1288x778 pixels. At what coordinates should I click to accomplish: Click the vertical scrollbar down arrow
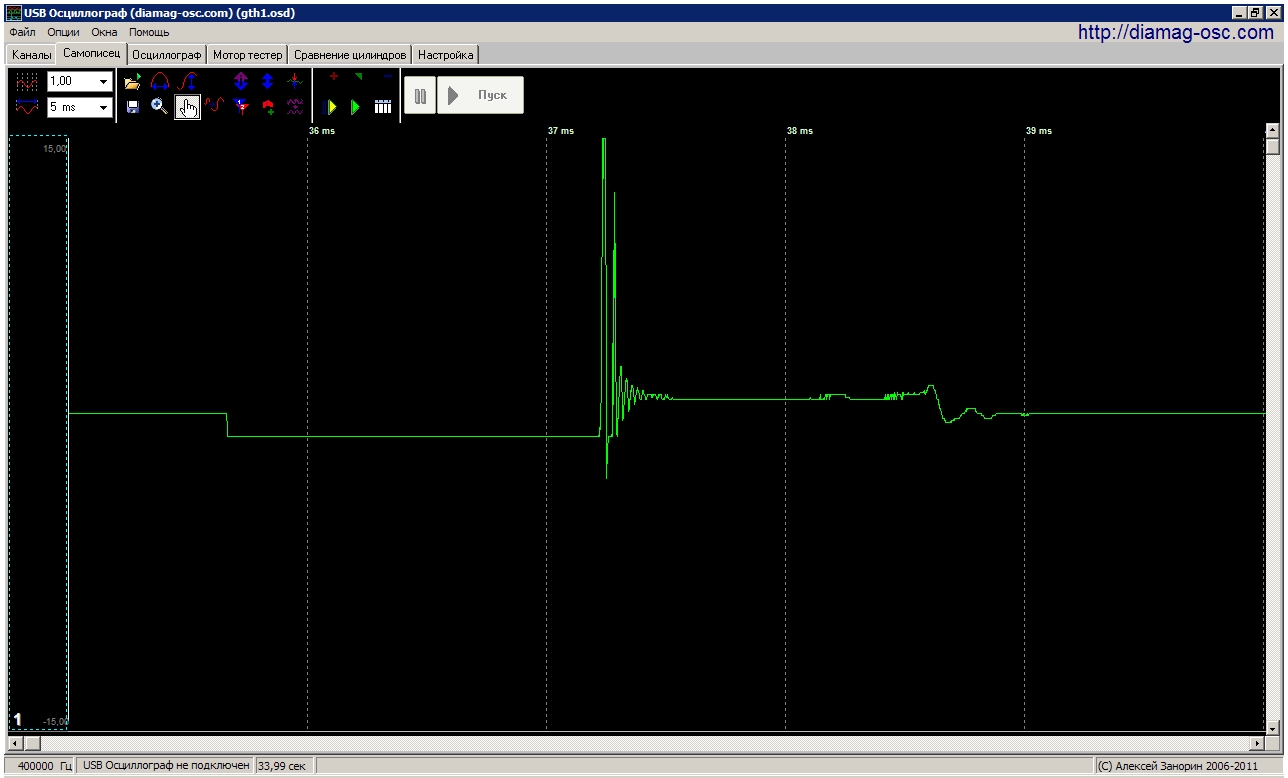click(x=1273, y=728)
